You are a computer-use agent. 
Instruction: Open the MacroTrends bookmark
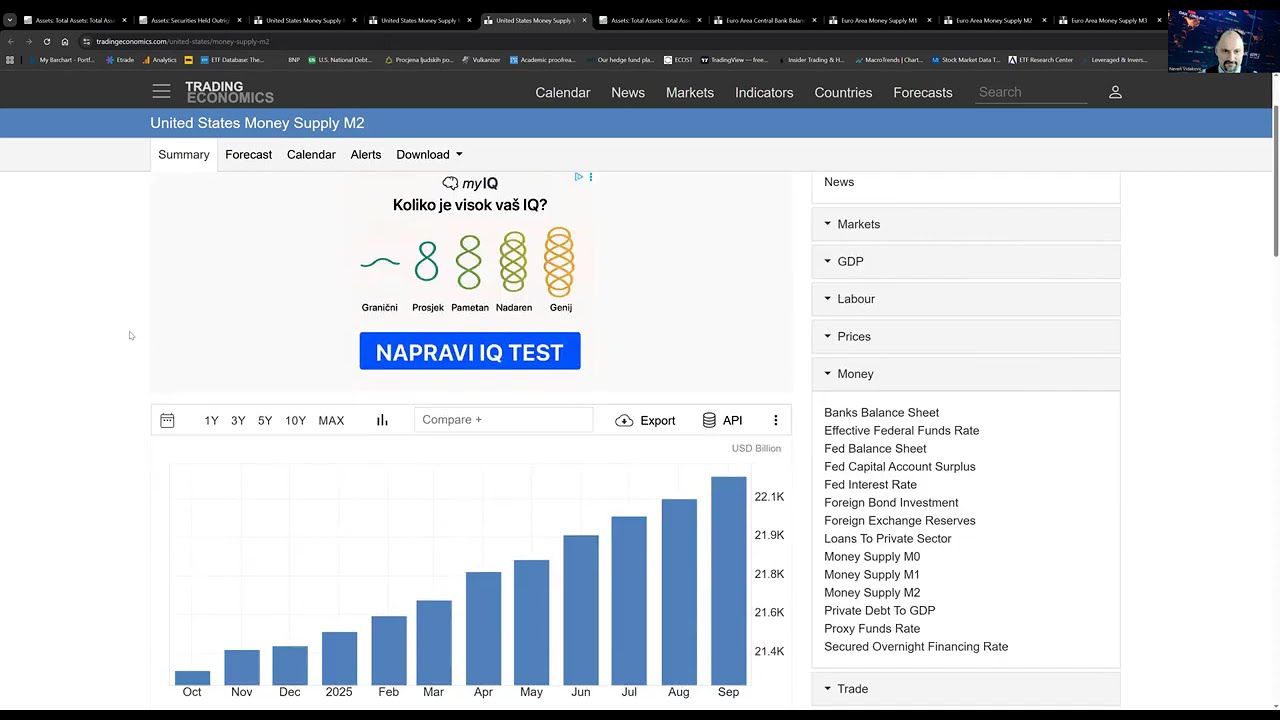tap(889, 60)
